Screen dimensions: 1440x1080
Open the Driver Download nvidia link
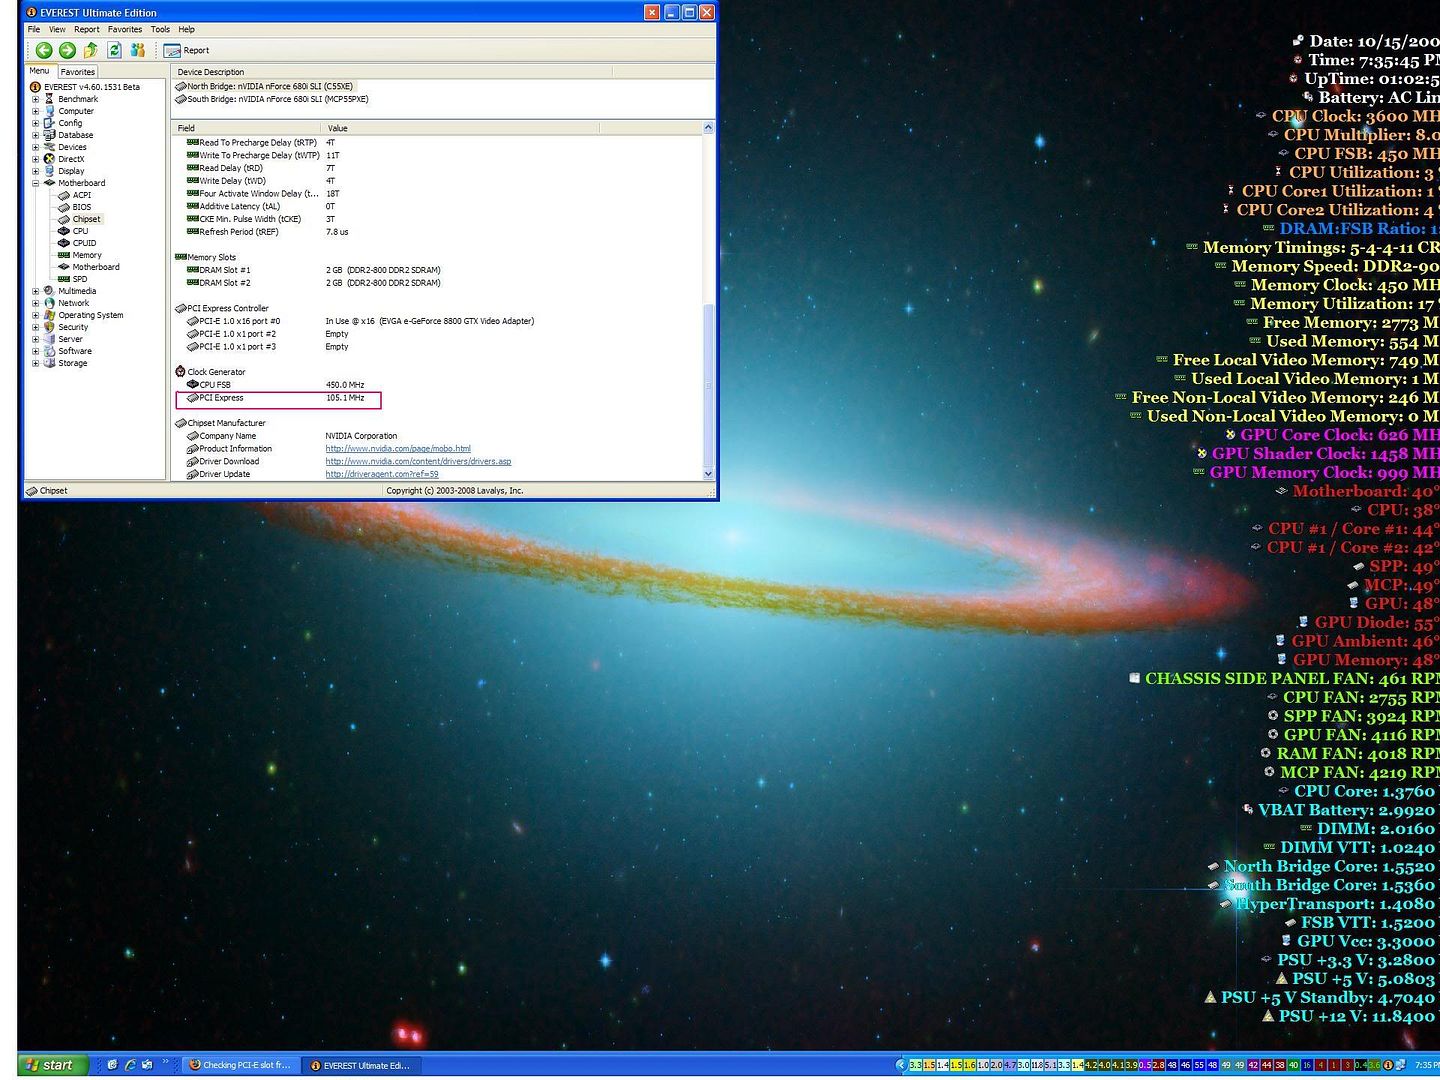[x=418, y=462]
